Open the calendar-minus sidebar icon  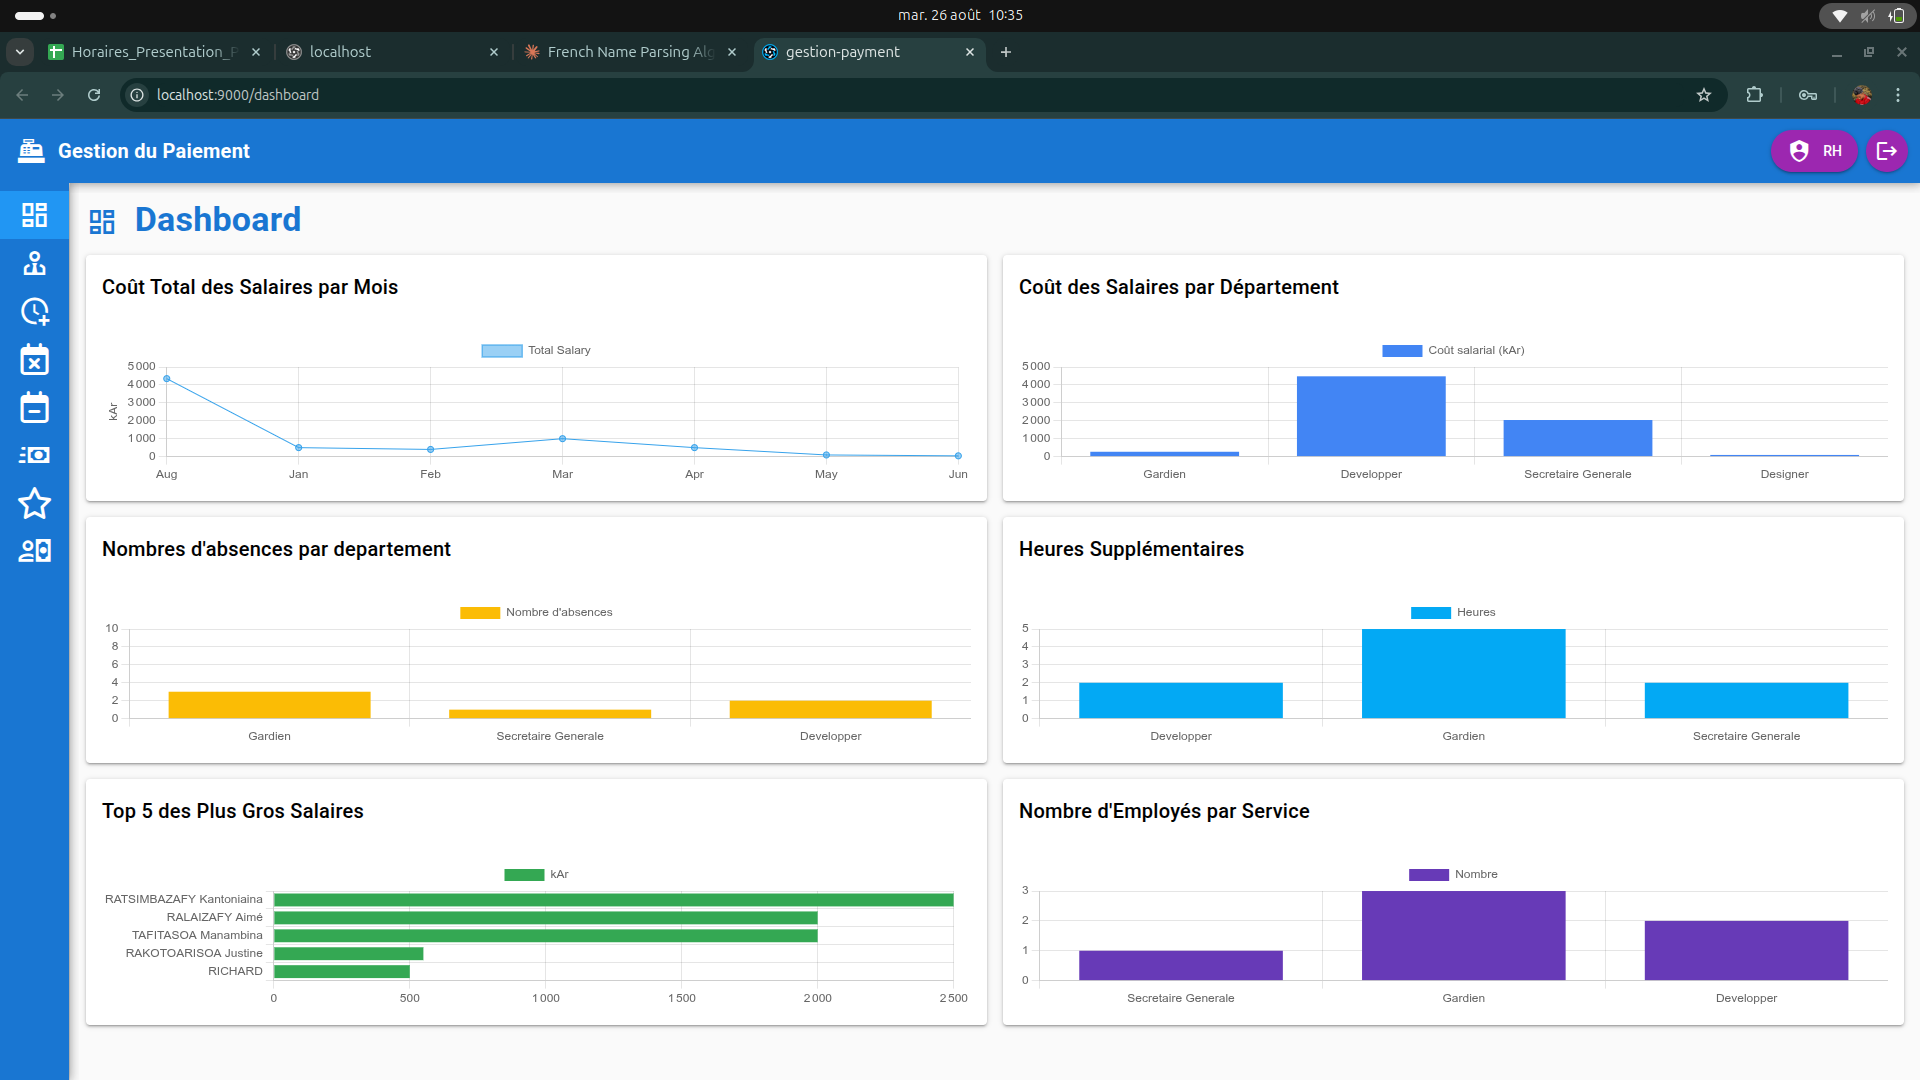34,407
